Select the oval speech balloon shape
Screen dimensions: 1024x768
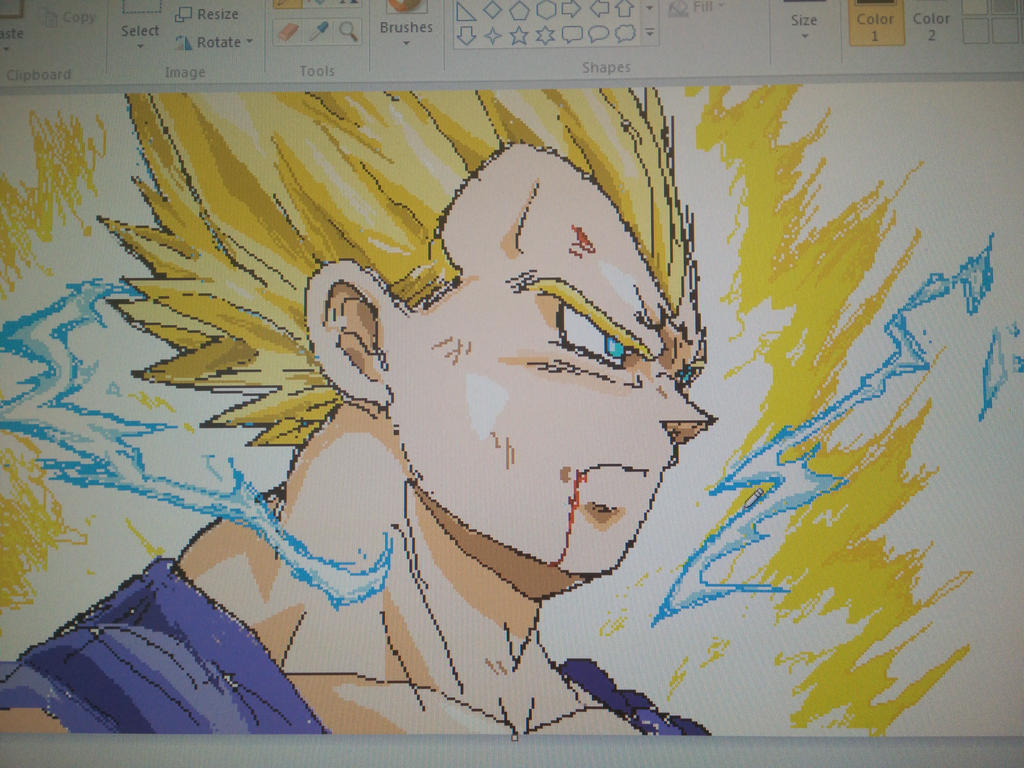point(597,34)
